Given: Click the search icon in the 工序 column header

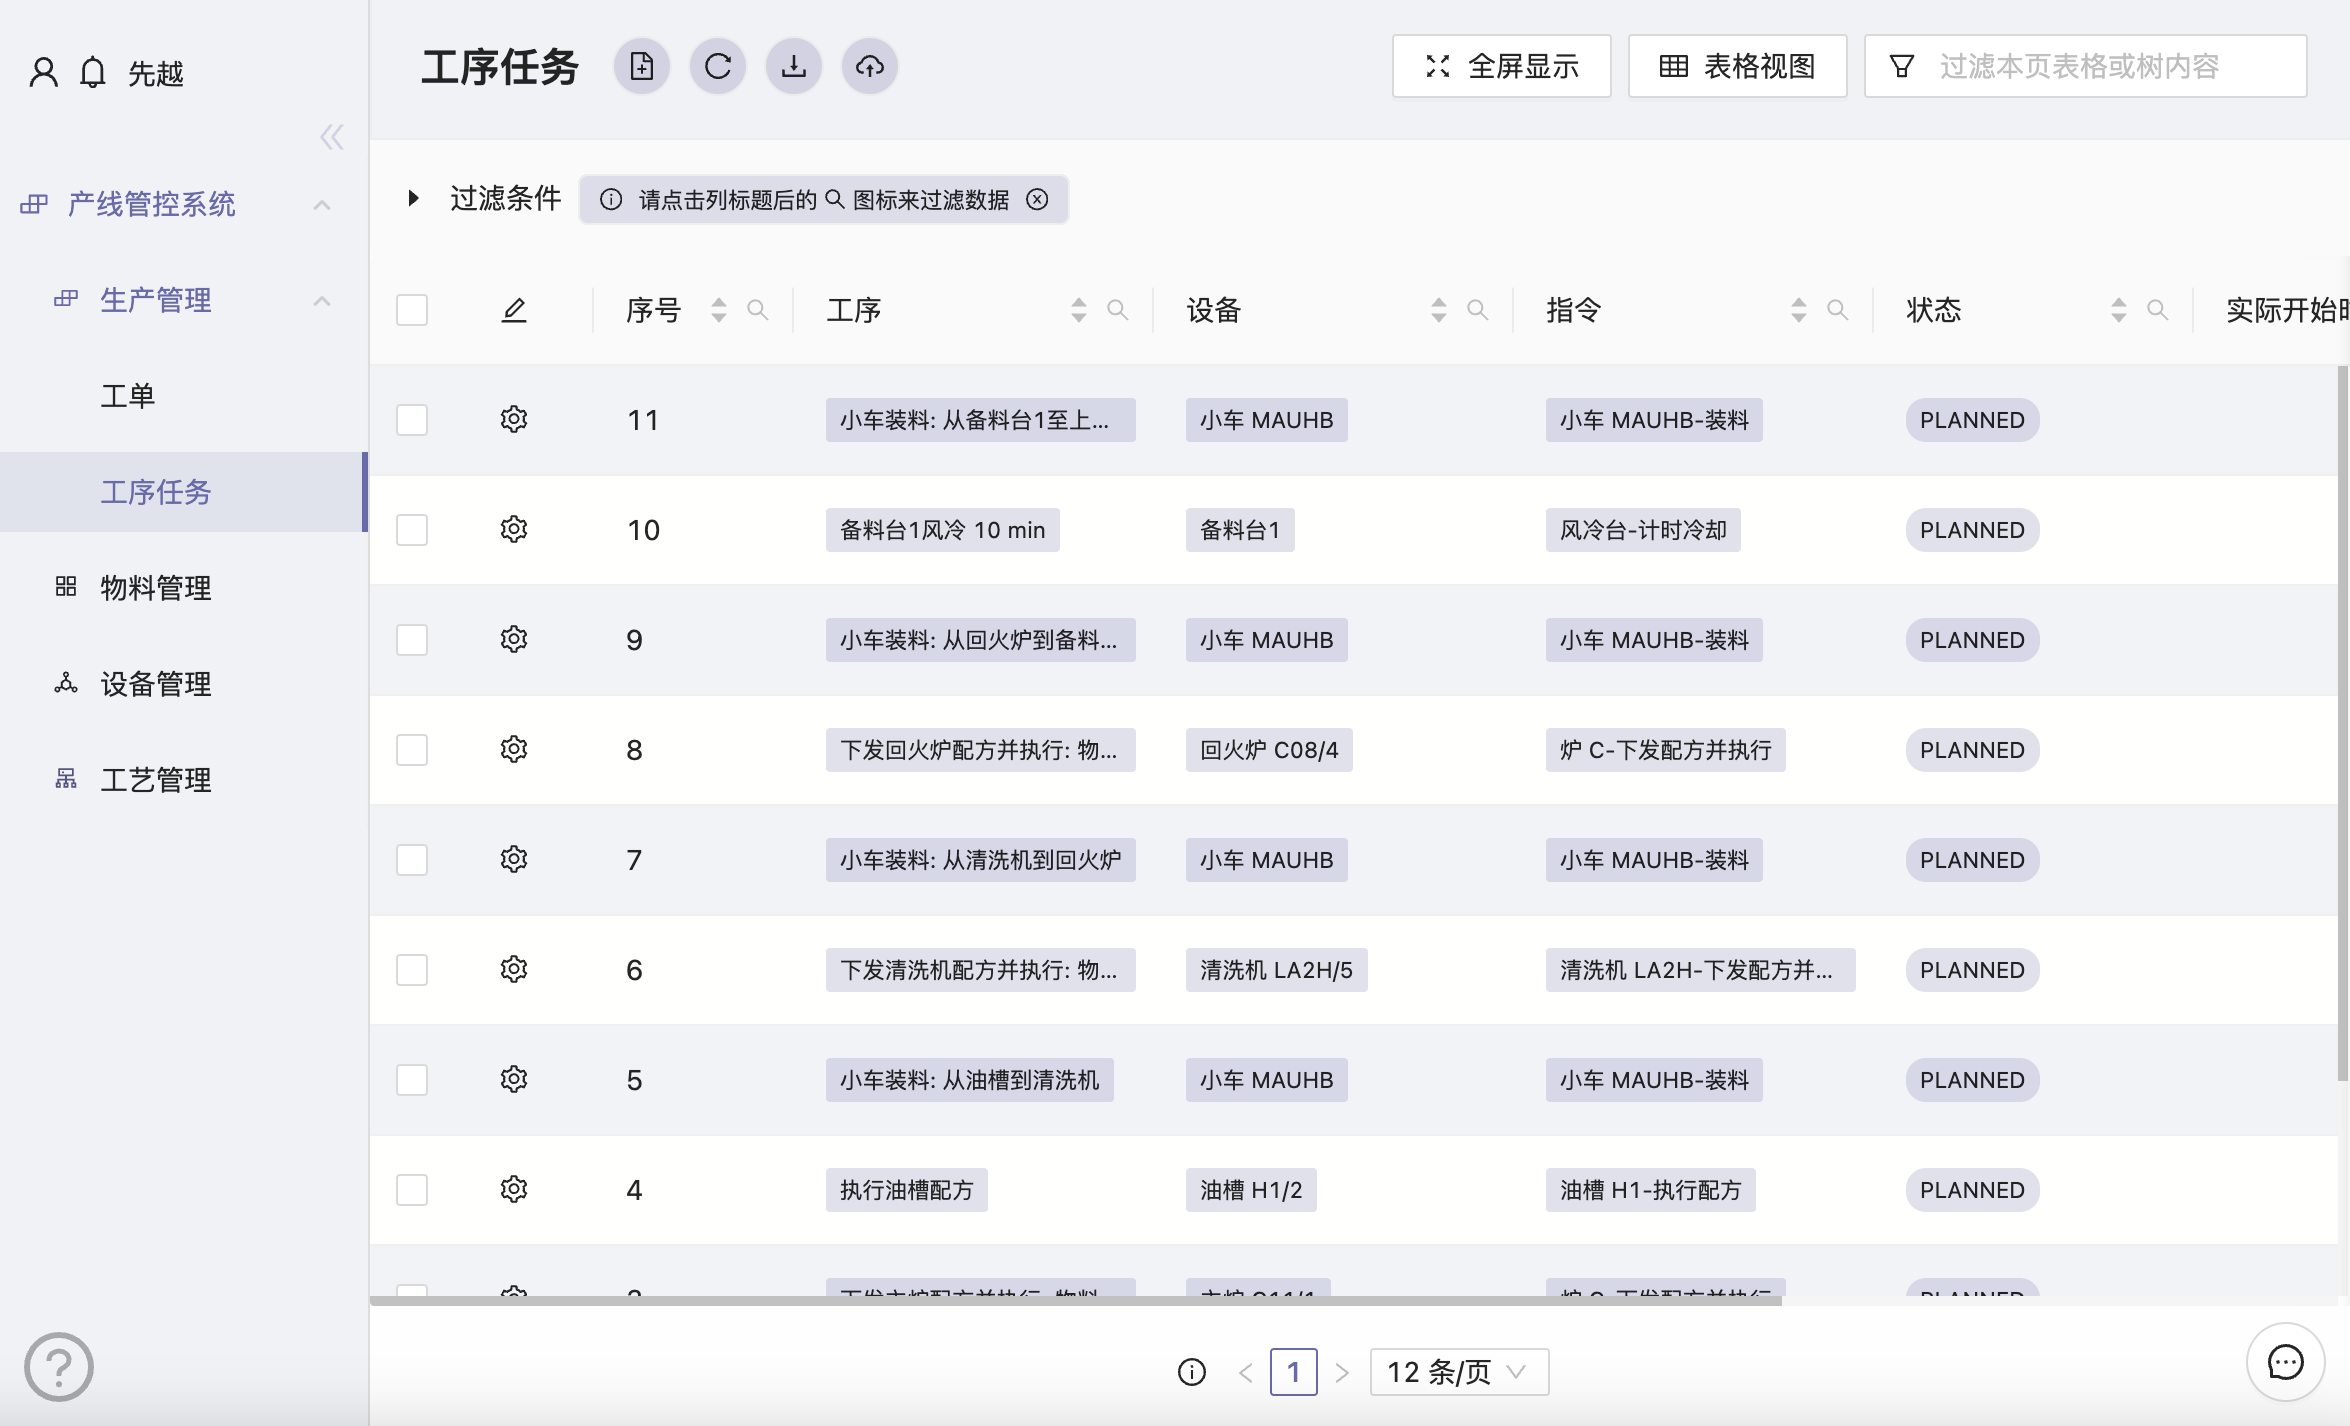Looking at the screenshot, I should (1118, 310).
